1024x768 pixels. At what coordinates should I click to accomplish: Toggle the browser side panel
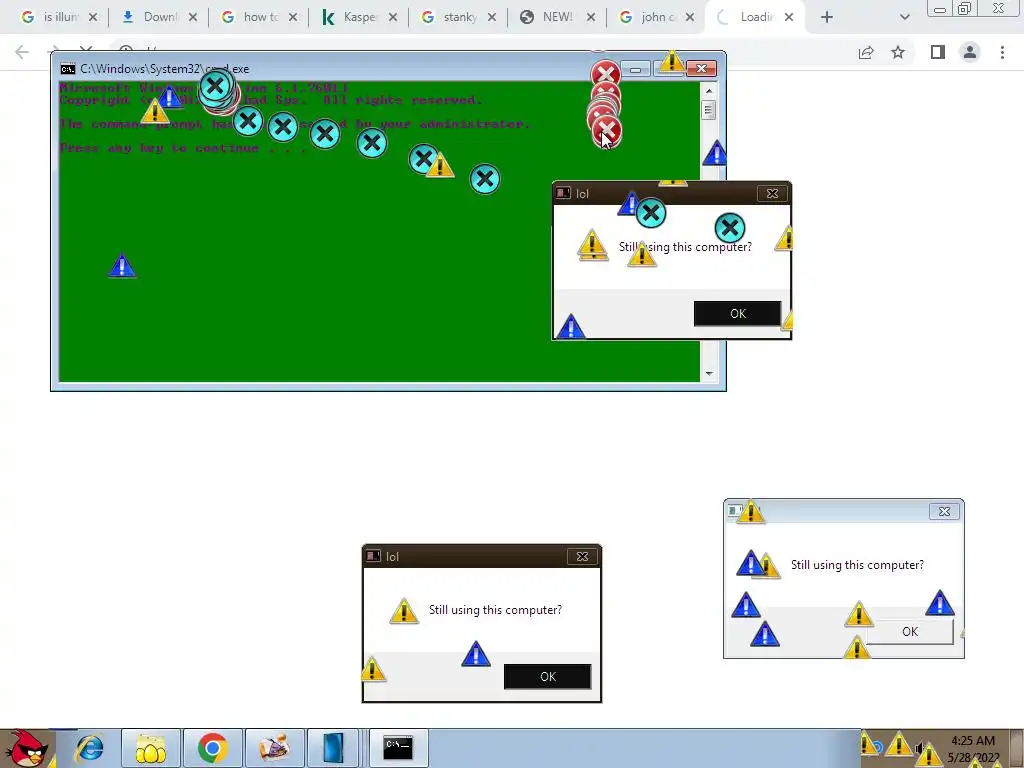(x=938, y=52)
